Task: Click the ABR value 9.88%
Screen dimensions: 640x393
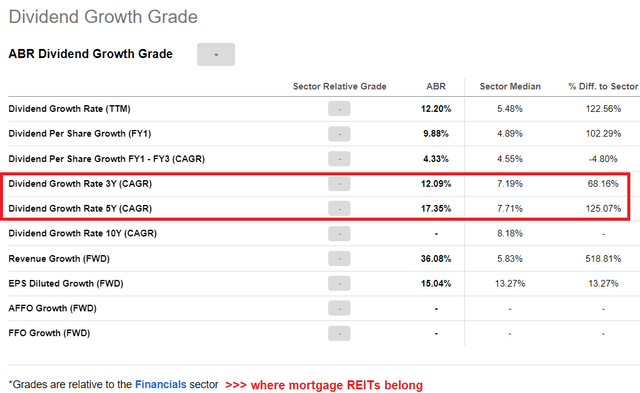Action: click(436, 134)
